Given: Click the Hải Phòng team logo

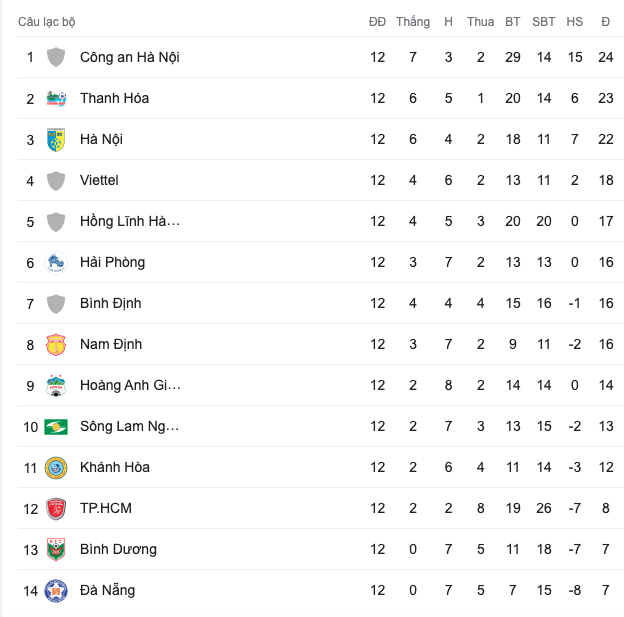Looking at the screenshot, I should point(56,262).
